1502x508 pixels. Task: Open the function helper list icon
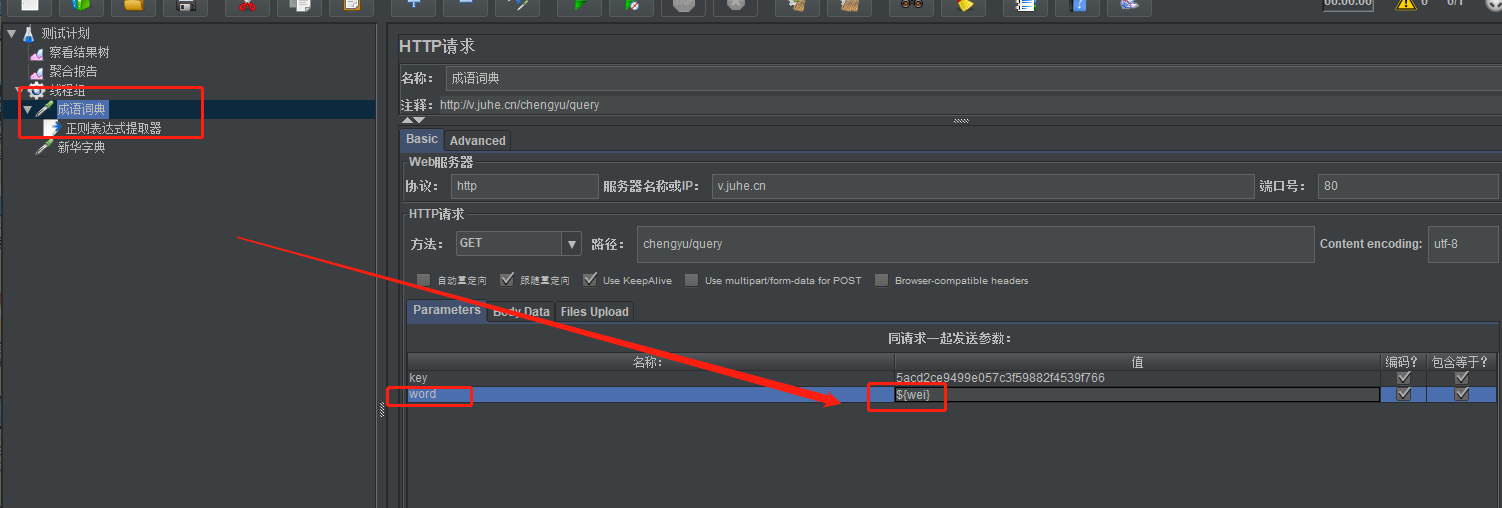(x=1025, y=5)
